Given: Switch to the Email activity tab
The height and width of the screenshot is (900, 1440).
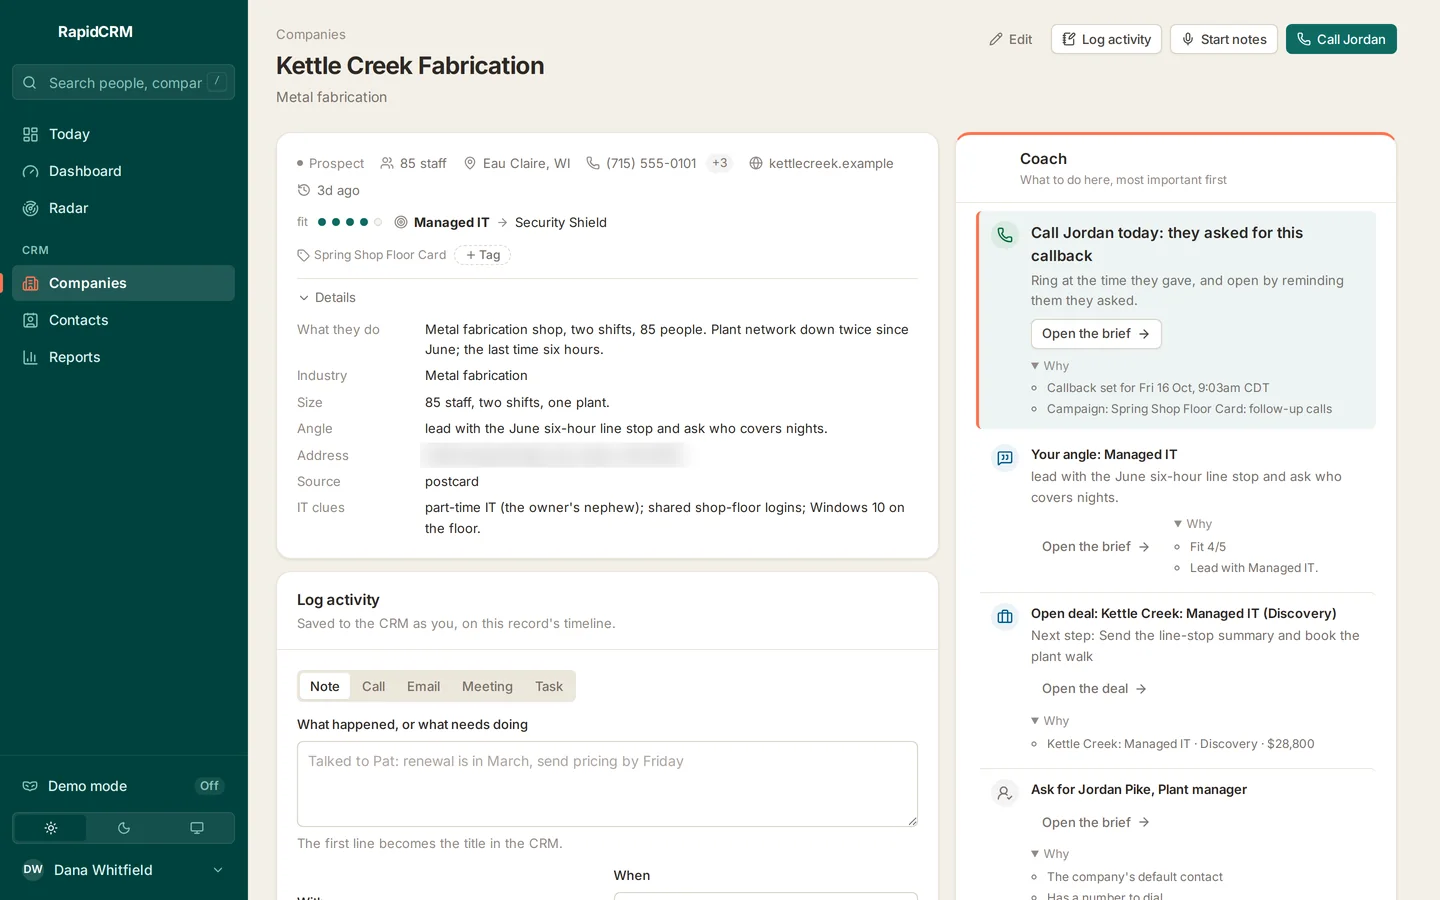Looking at the screenshot, I should [x=423, y=686].
